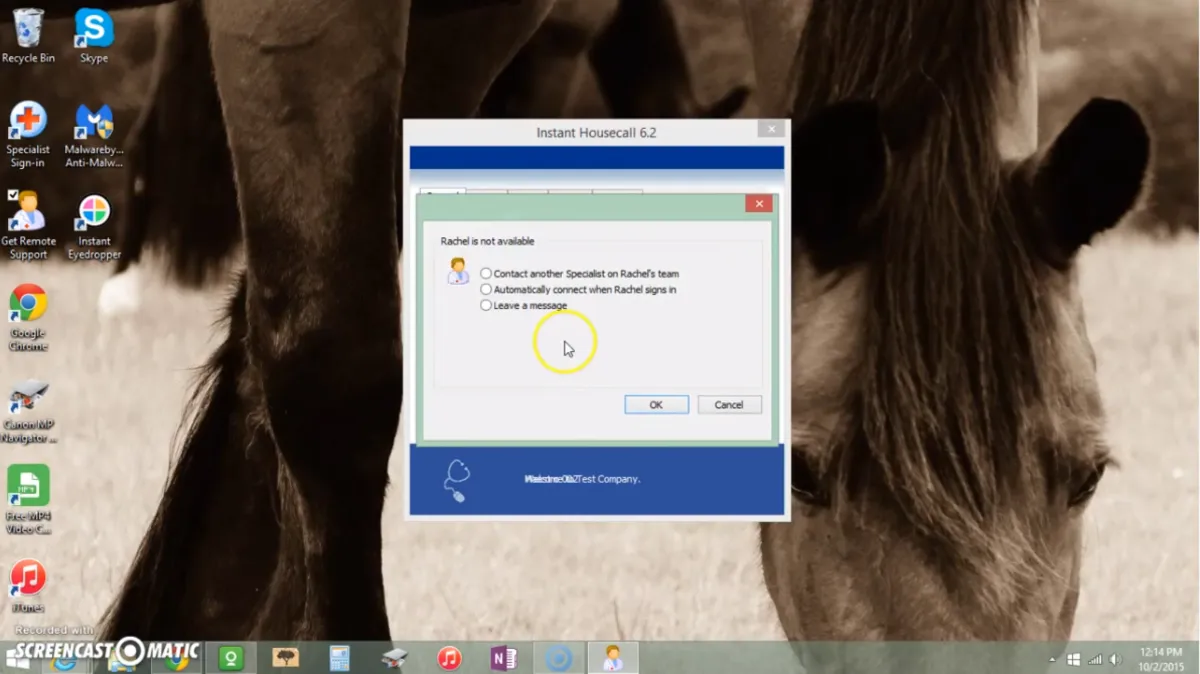Screen dimensions: 1200x674
Task: Open OneNote from the taskbar
Action: [x=503, y=658]
